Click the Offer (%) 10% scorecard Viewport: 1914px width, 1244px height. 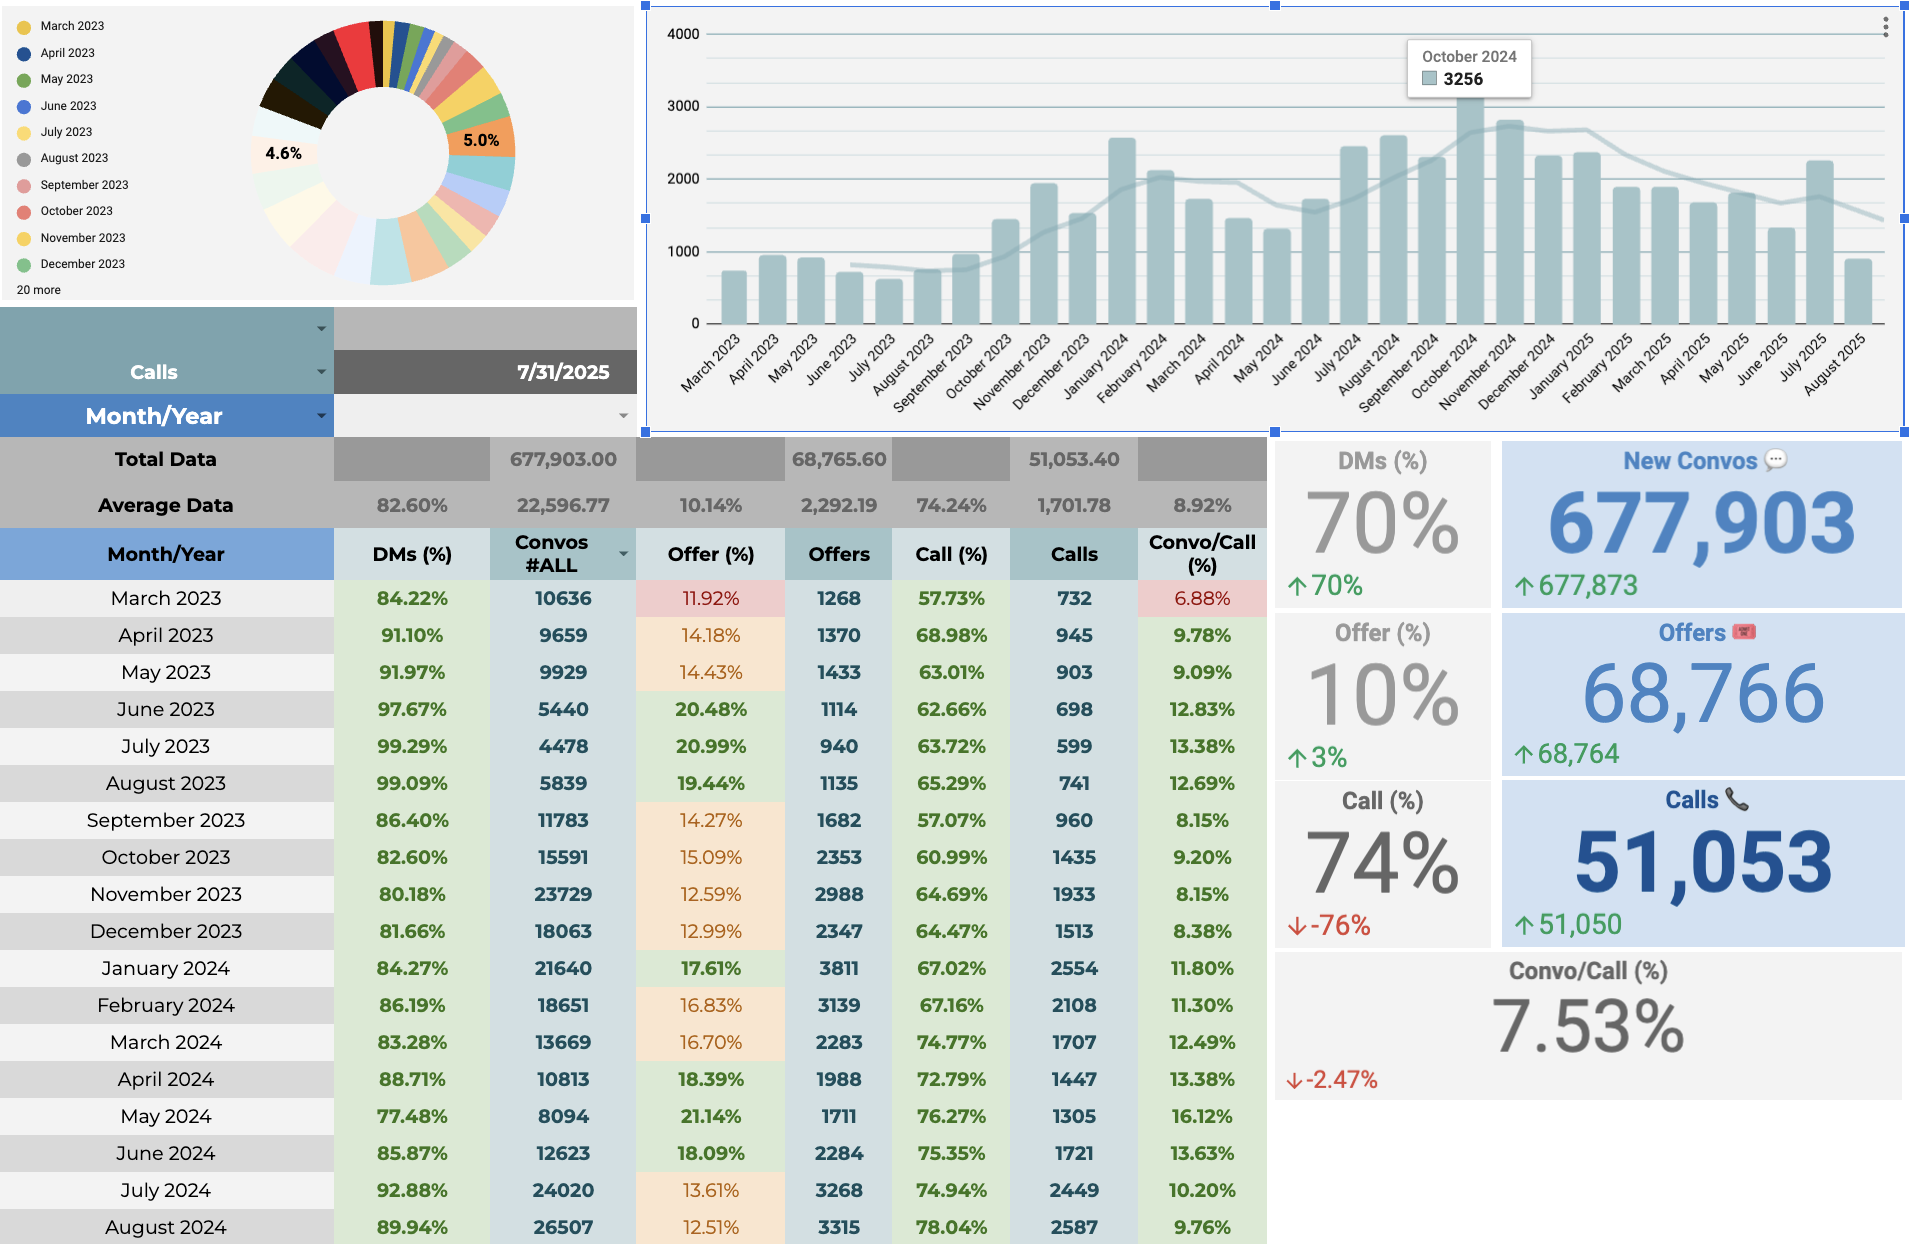pyautogui.click(x=1383, y=695)
